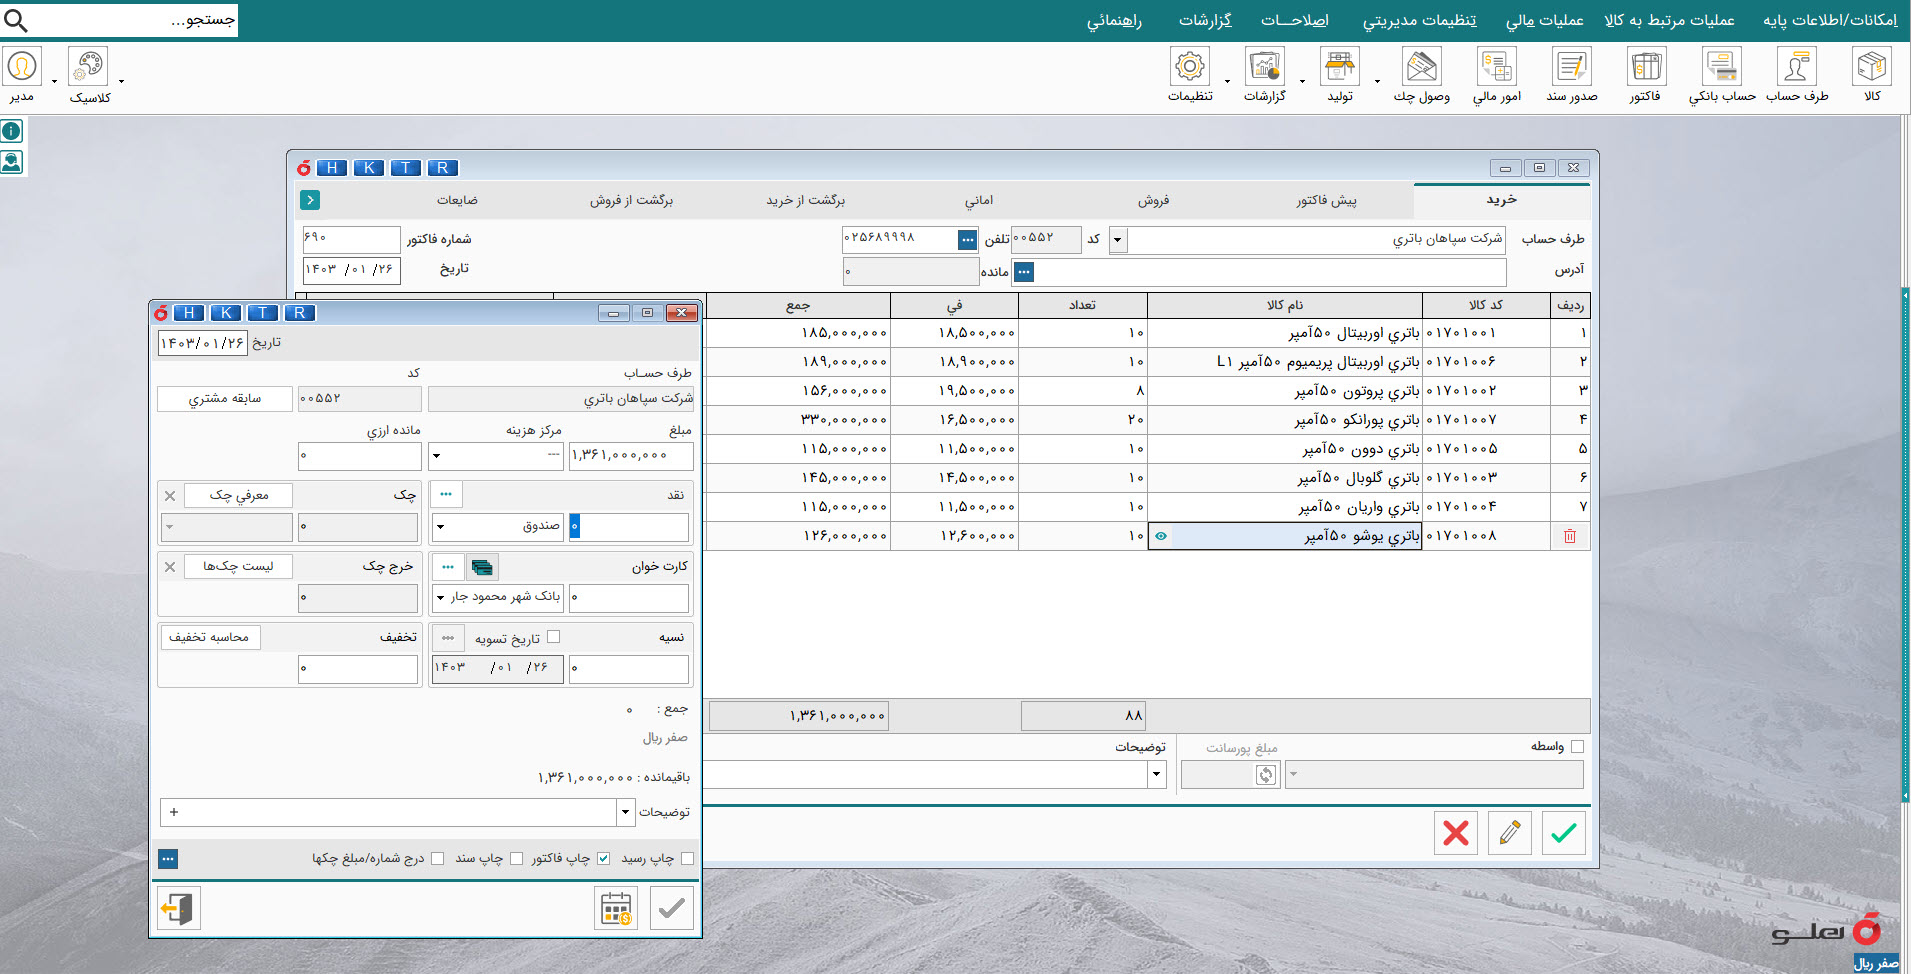Expand the طرف حساب company dropdown arrow
The image size is (1911, 974).
1118,240
